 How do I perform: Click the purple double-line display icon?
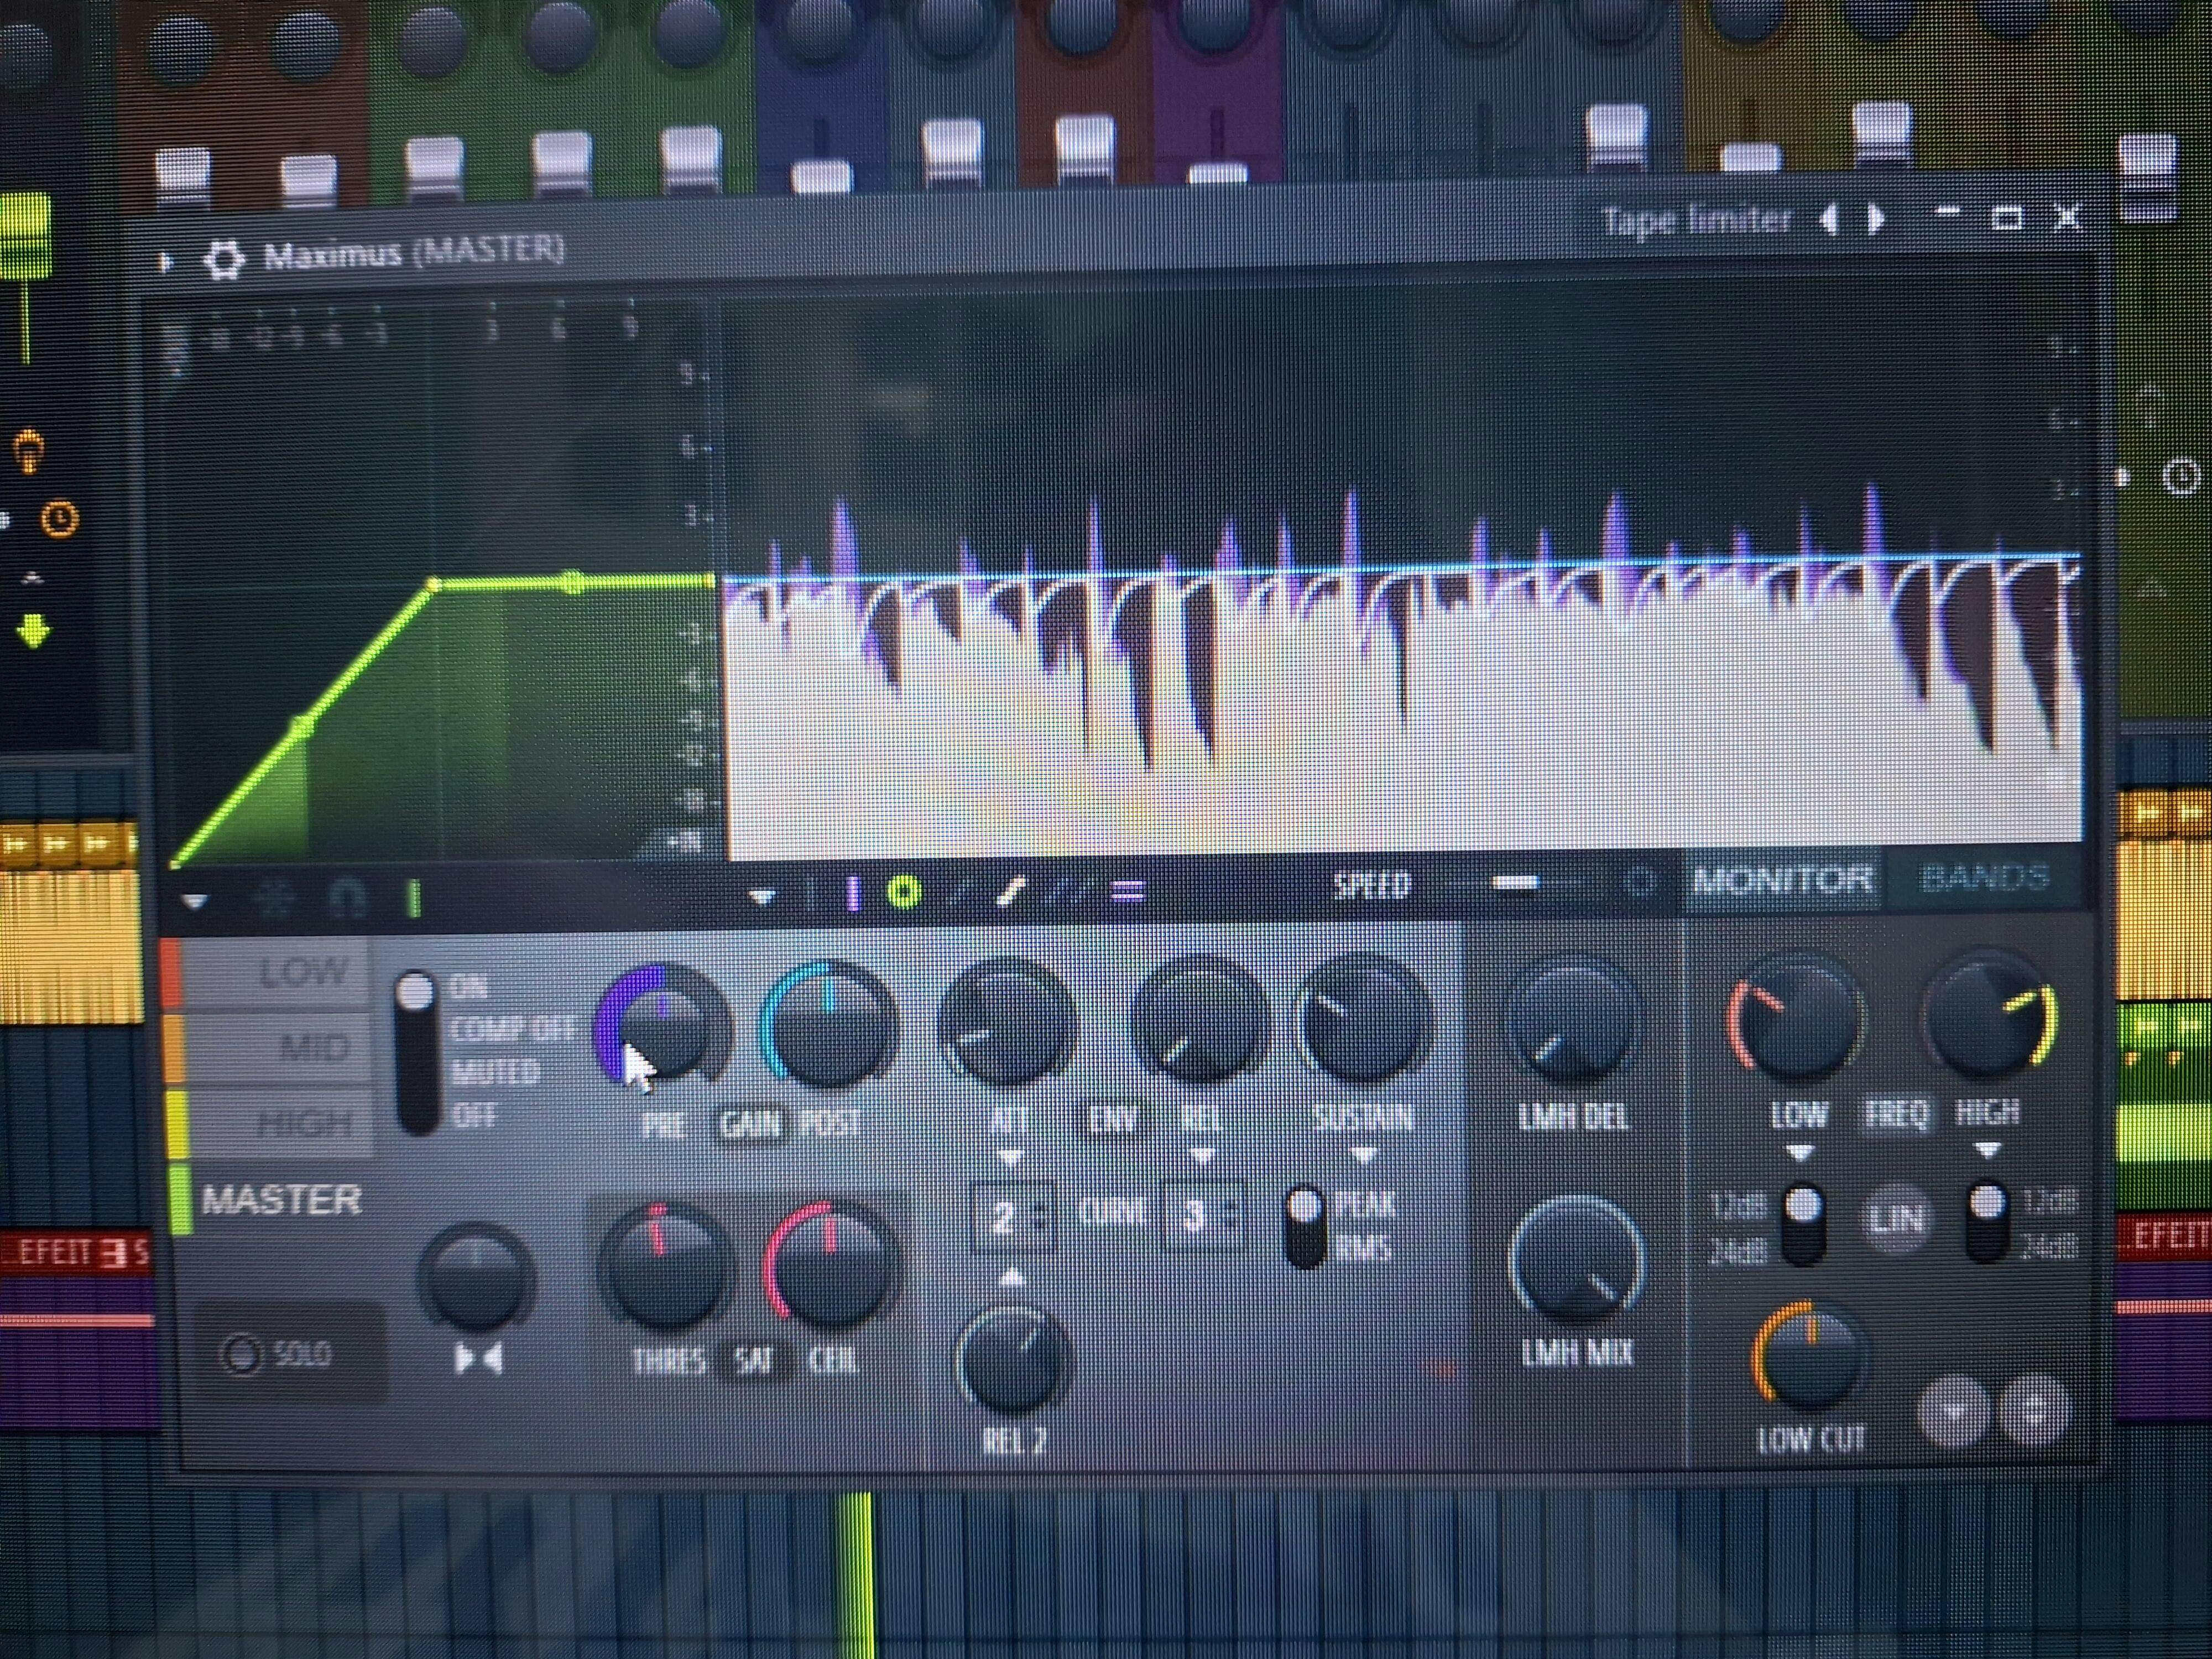[x=1128, y=889]
